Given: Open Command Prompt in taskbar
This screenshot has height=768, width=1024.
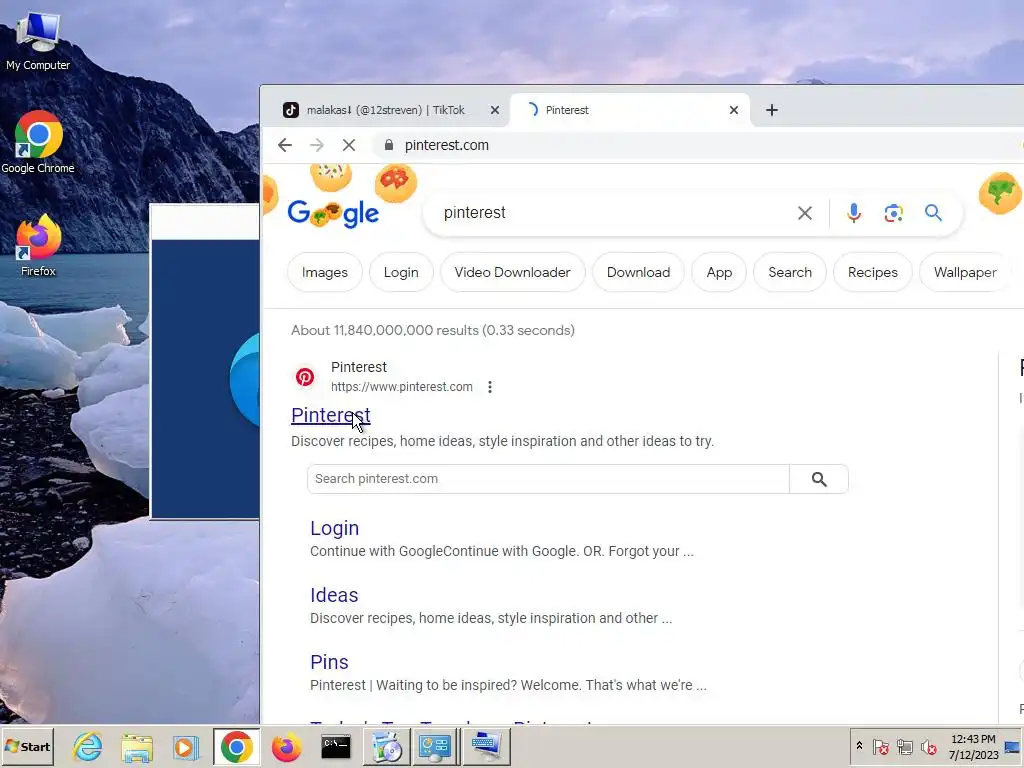Looking at the screenshot, I should pyautogui.click(x=336, y=746).
